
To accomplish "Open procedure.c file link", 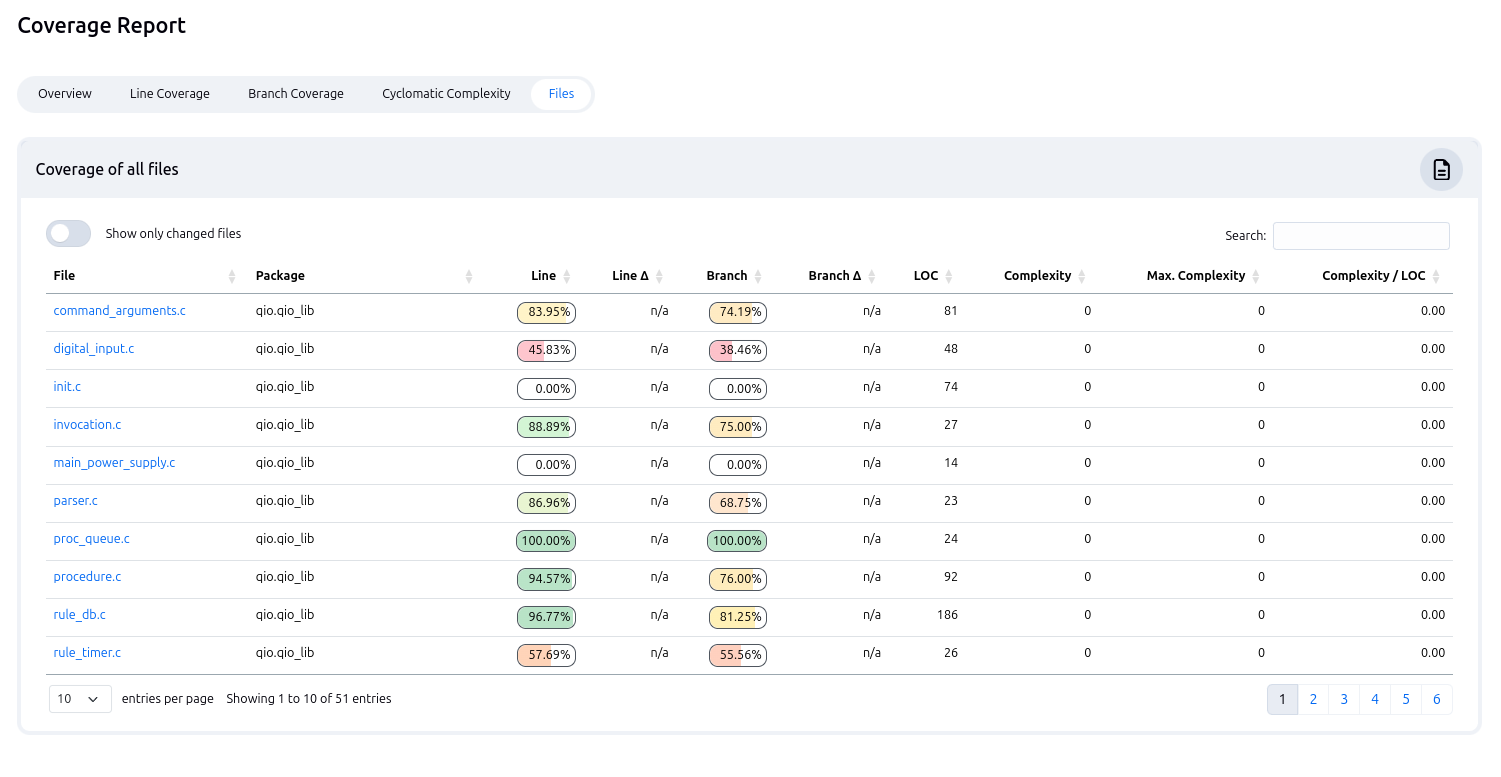I will (x=87, y=577).
